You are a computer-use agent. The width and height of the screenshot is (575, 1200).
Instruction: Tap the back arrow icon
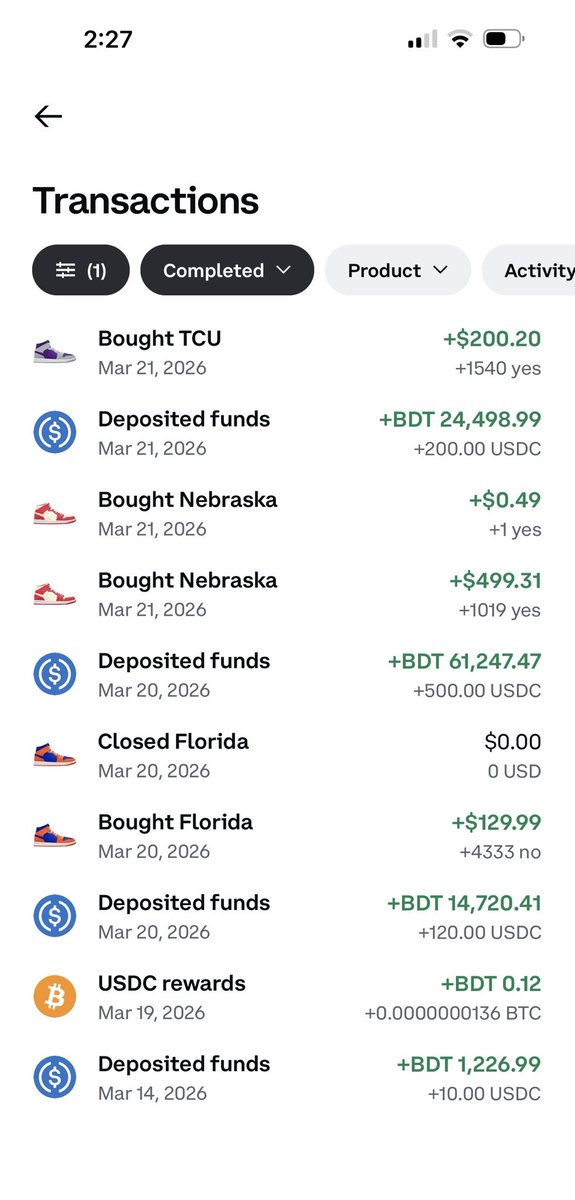[x=48, y=116]
